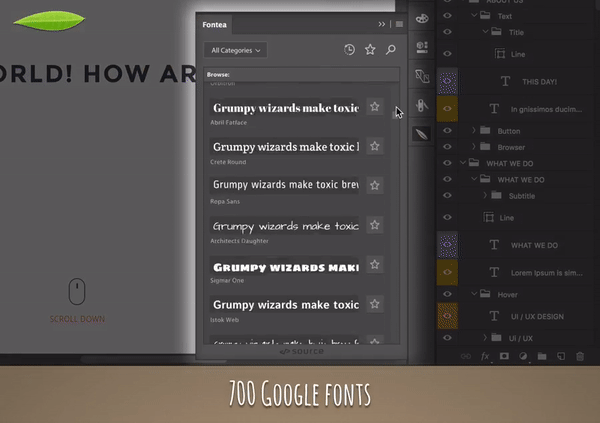Open font search with the magnifier icon

pyautogui.click(x=391, y=50)
